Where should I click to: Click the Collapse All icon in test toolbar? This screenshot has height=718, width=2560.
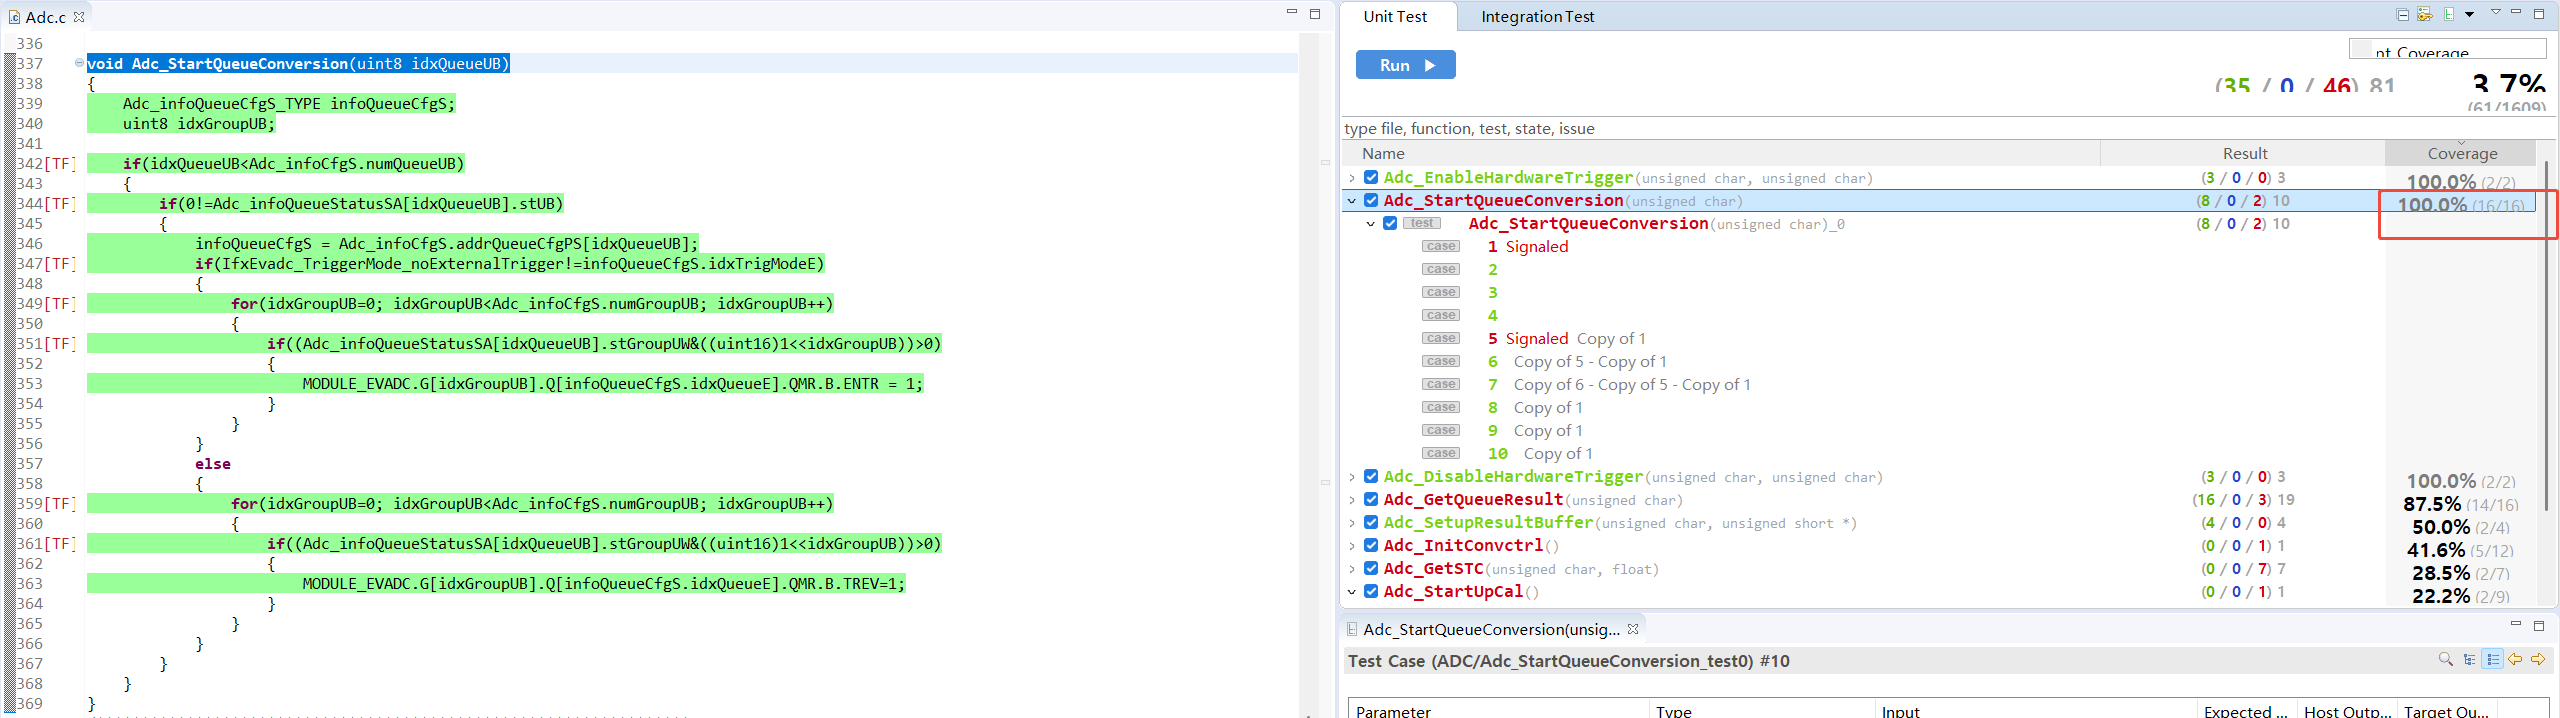click(2402, 14)
